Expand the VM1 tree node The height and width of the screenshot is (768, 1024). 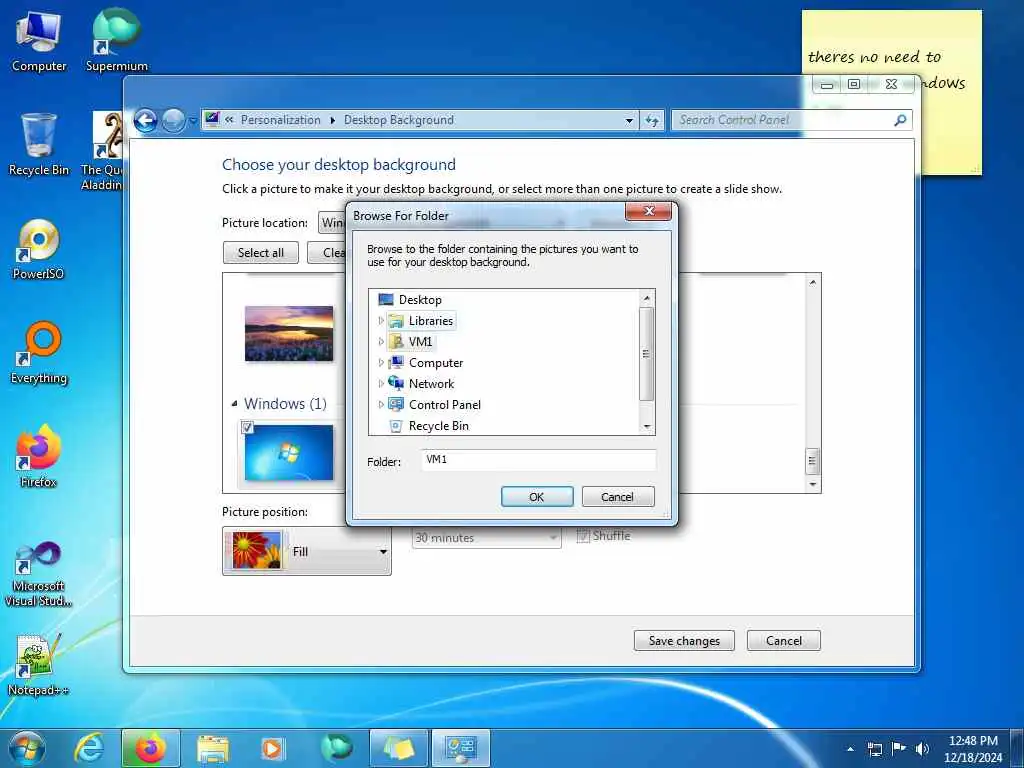coord(381,342)
